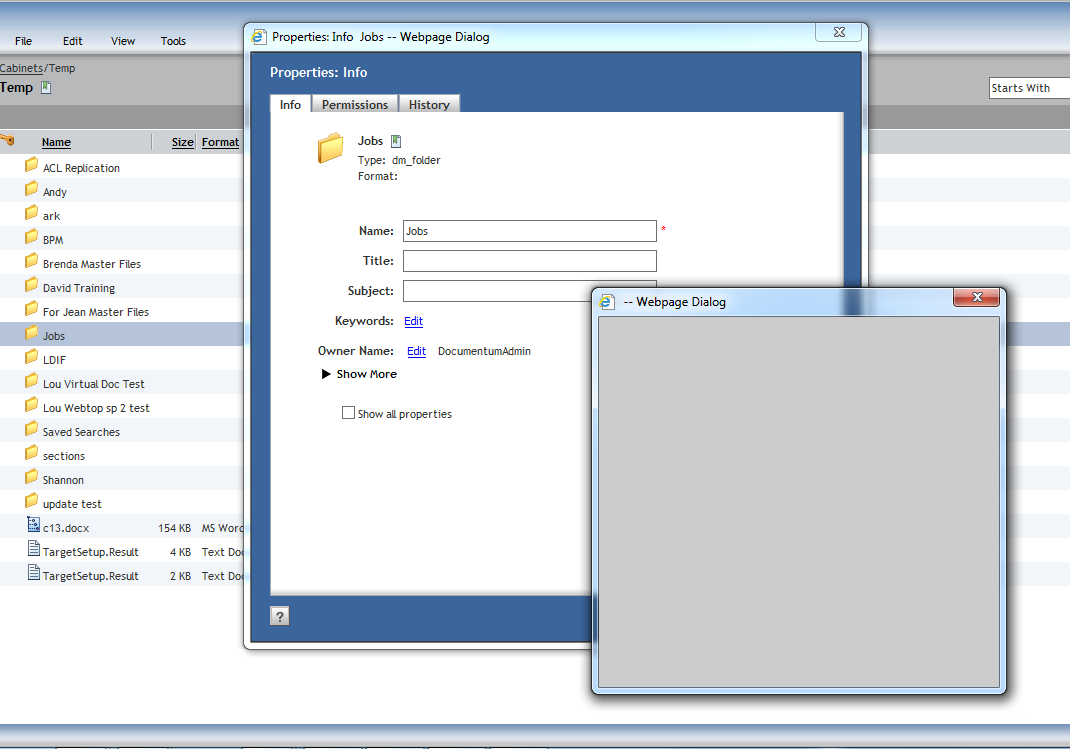Expand the Show More section
Image resolution: width=1070 pixels, height=749 pixels.
coord(359,374)
